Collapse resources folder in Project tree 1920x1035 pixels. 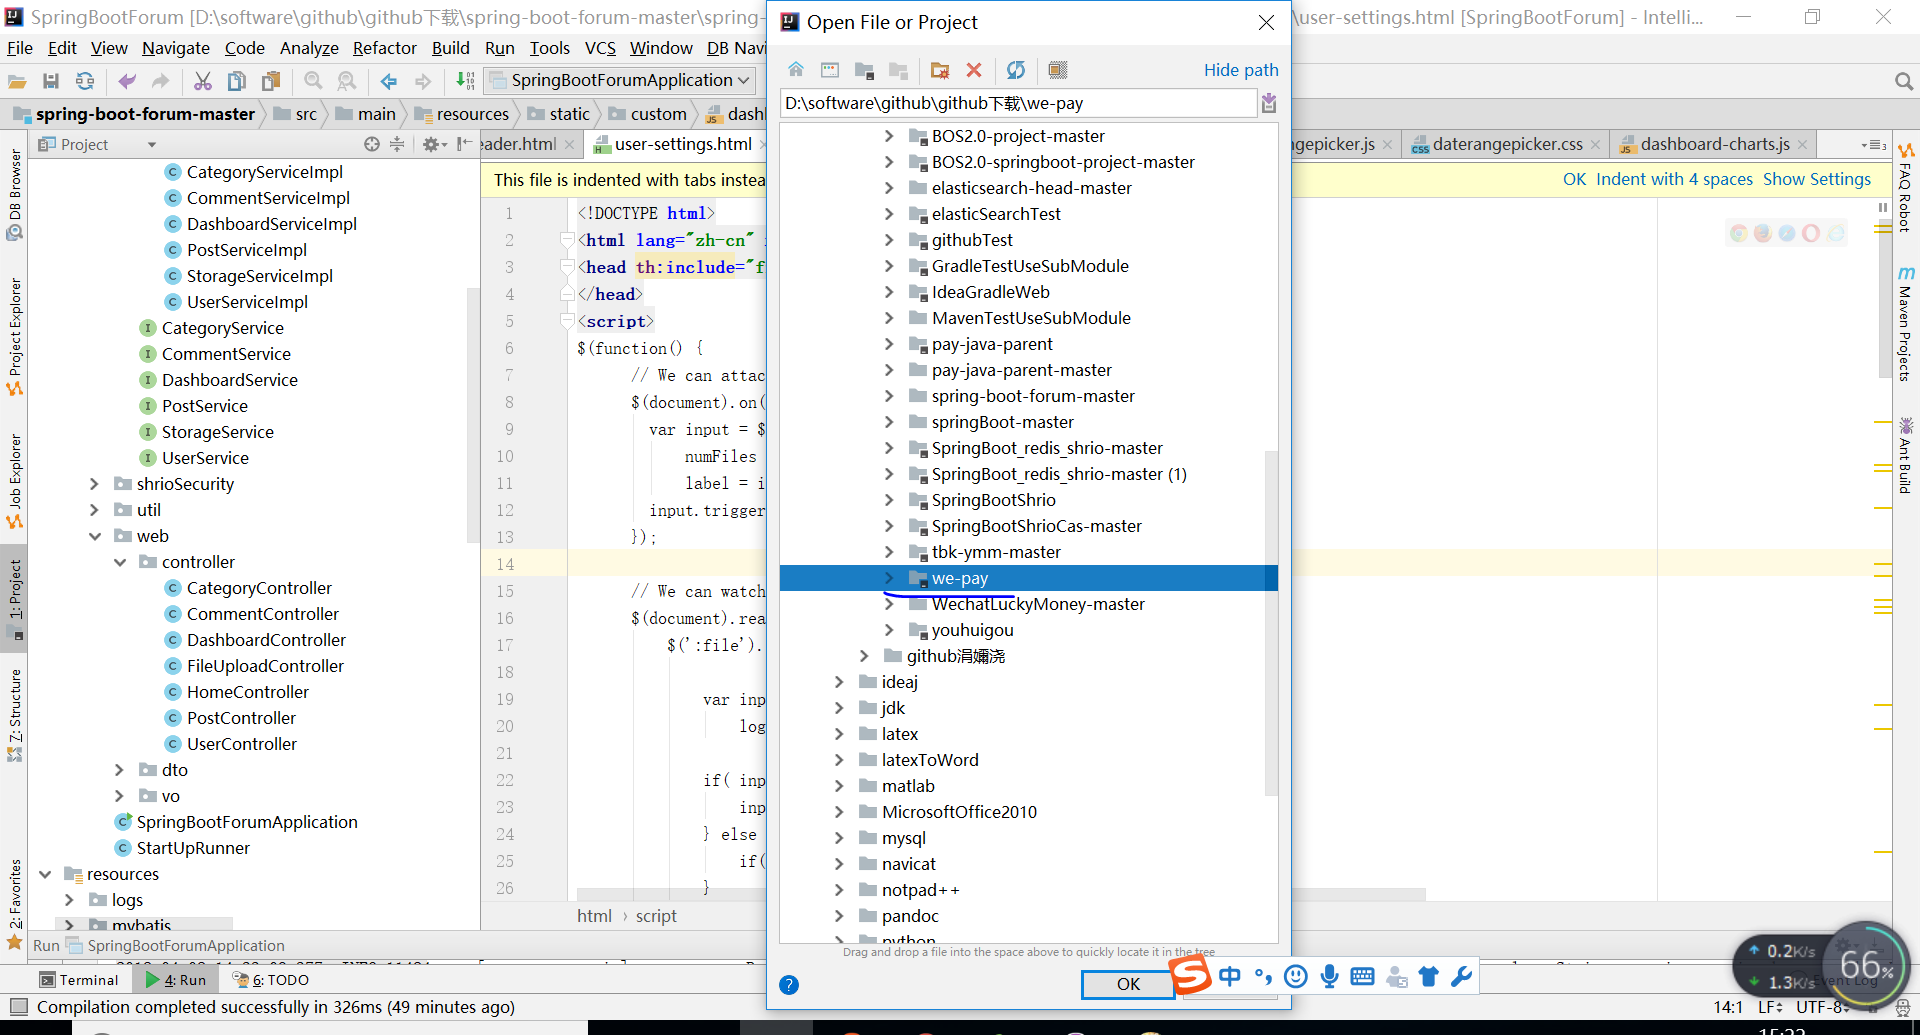tap(44, 874)
